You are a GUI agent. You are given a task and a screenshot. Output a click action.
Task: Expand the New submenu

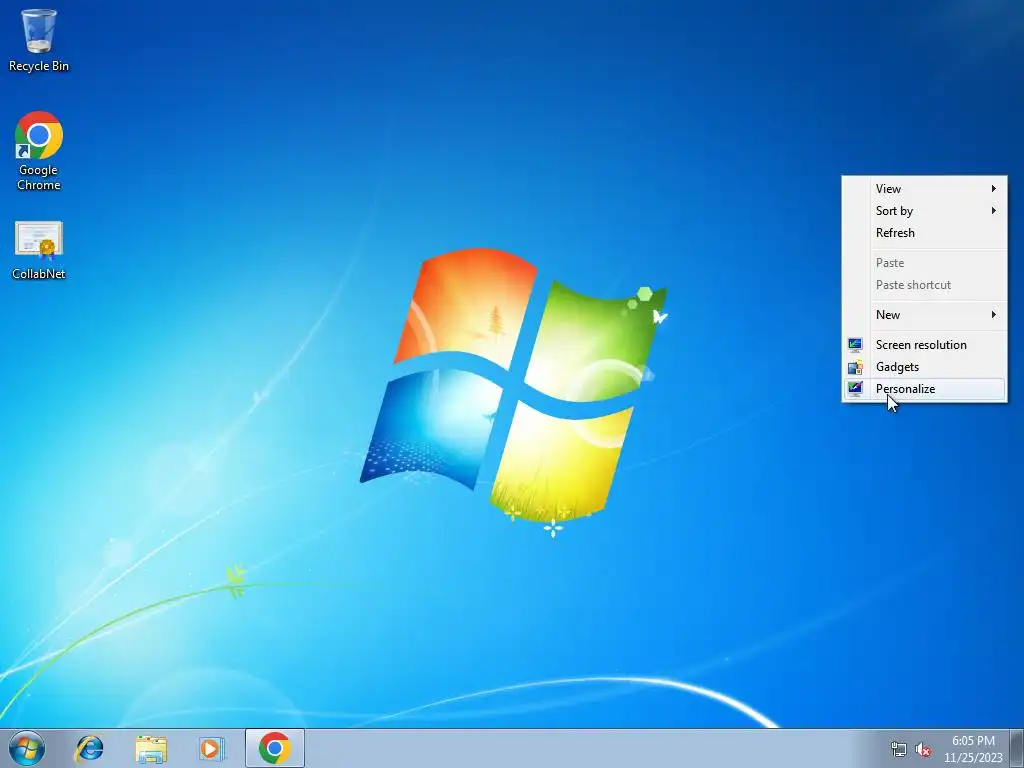pos(924,315)
